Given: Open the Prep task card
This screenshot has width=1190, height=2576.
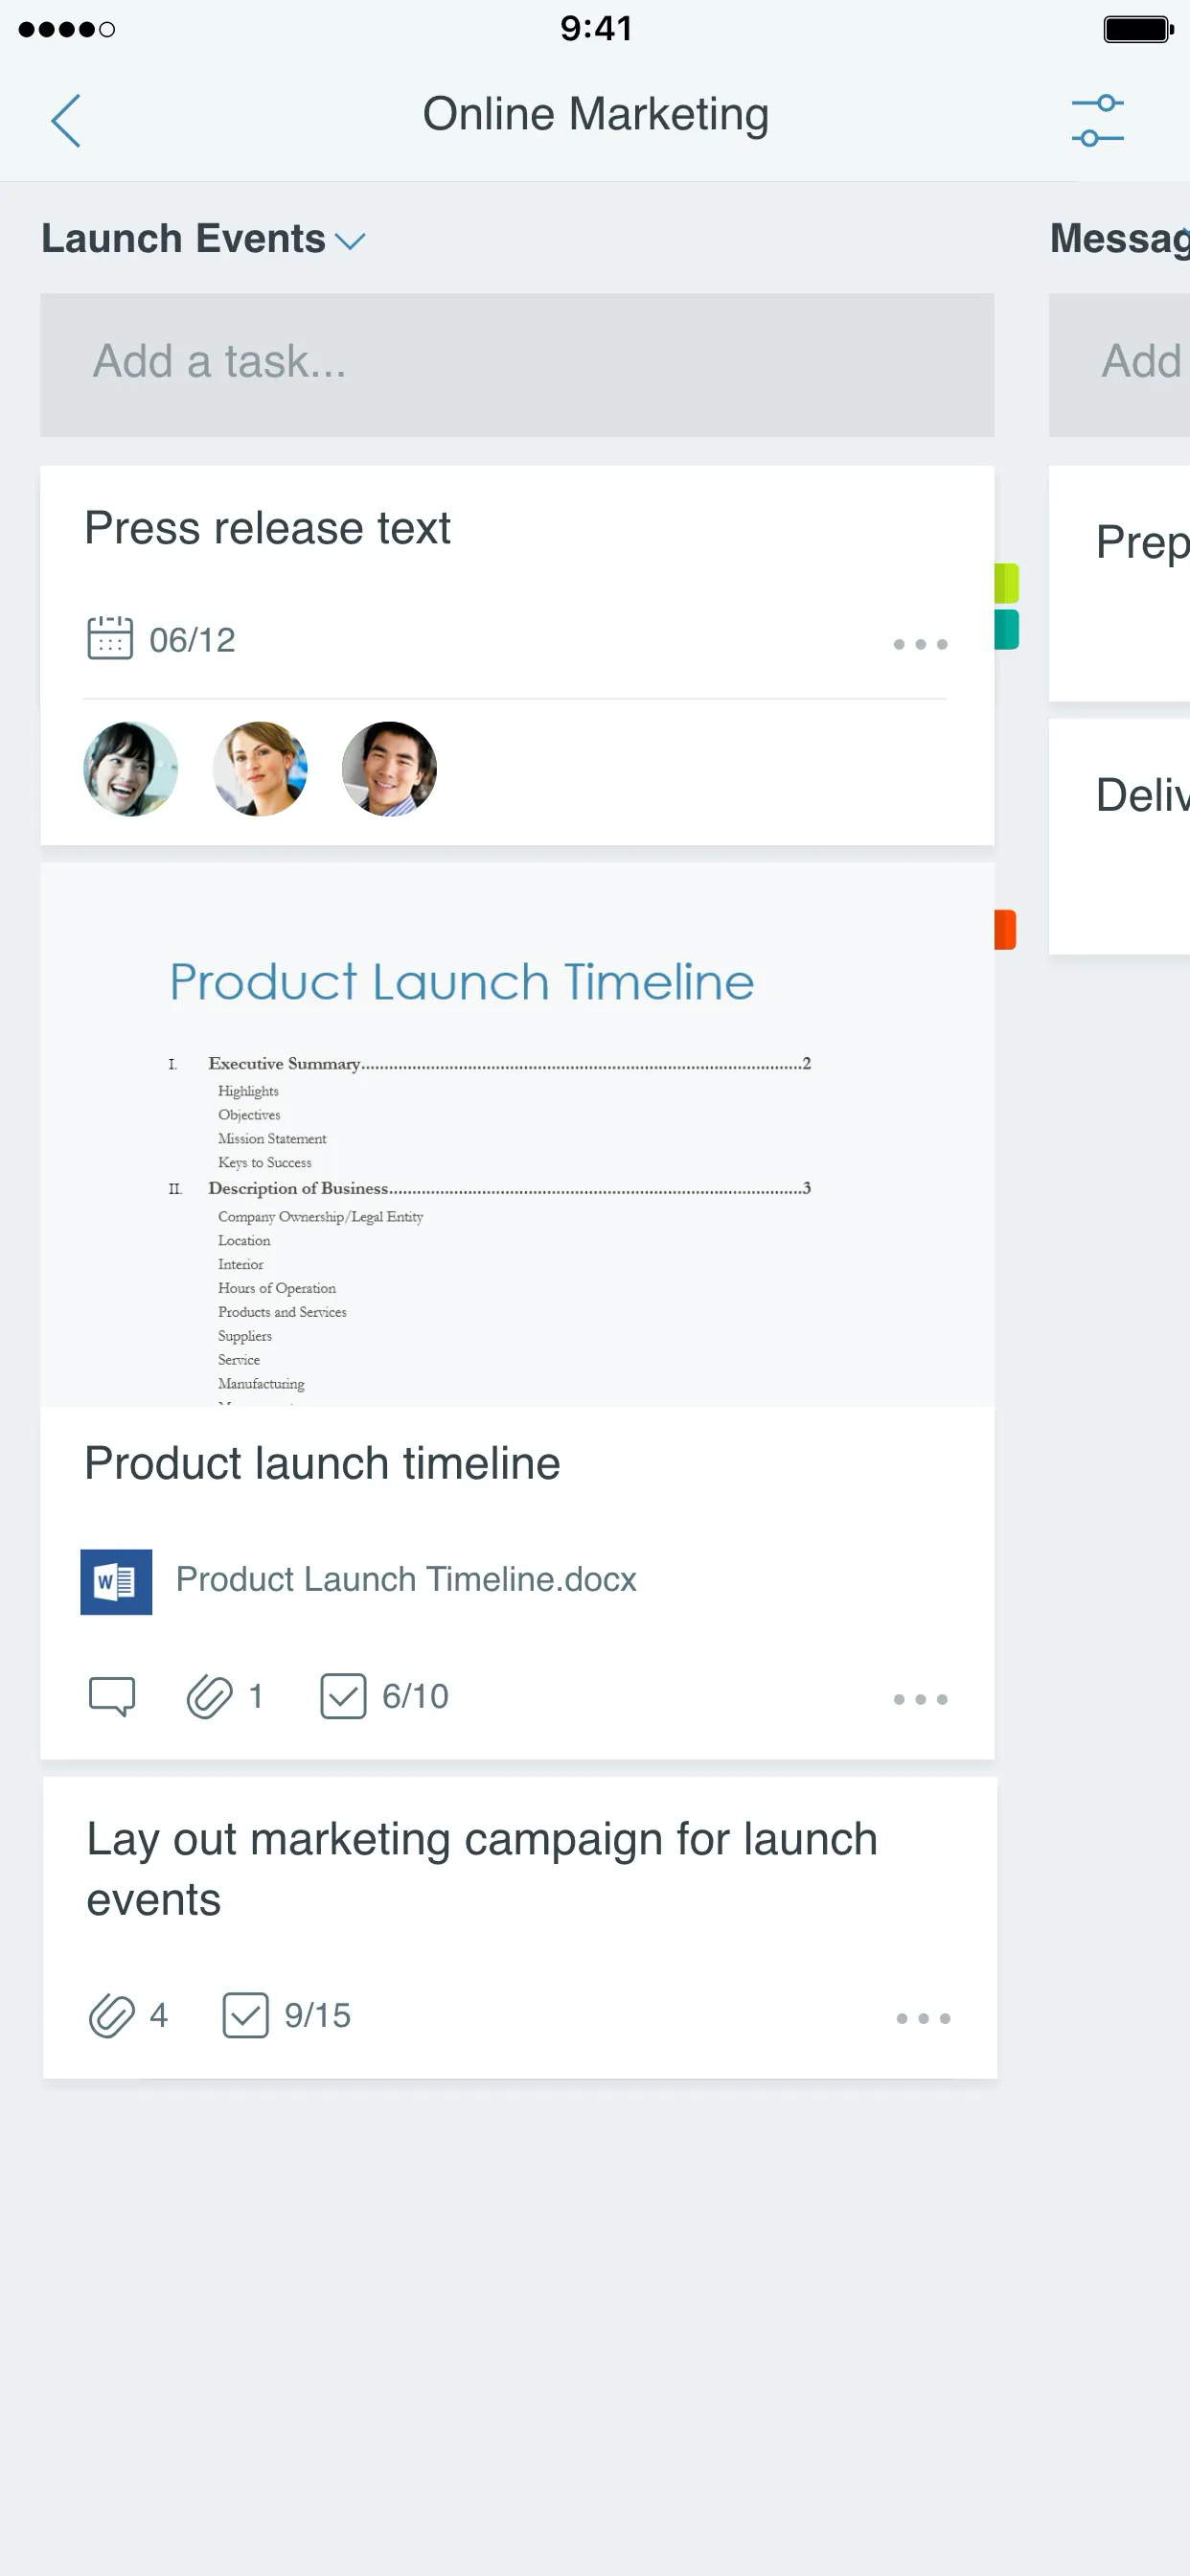Looking at the screenshot, I should tap(1120, 583).
